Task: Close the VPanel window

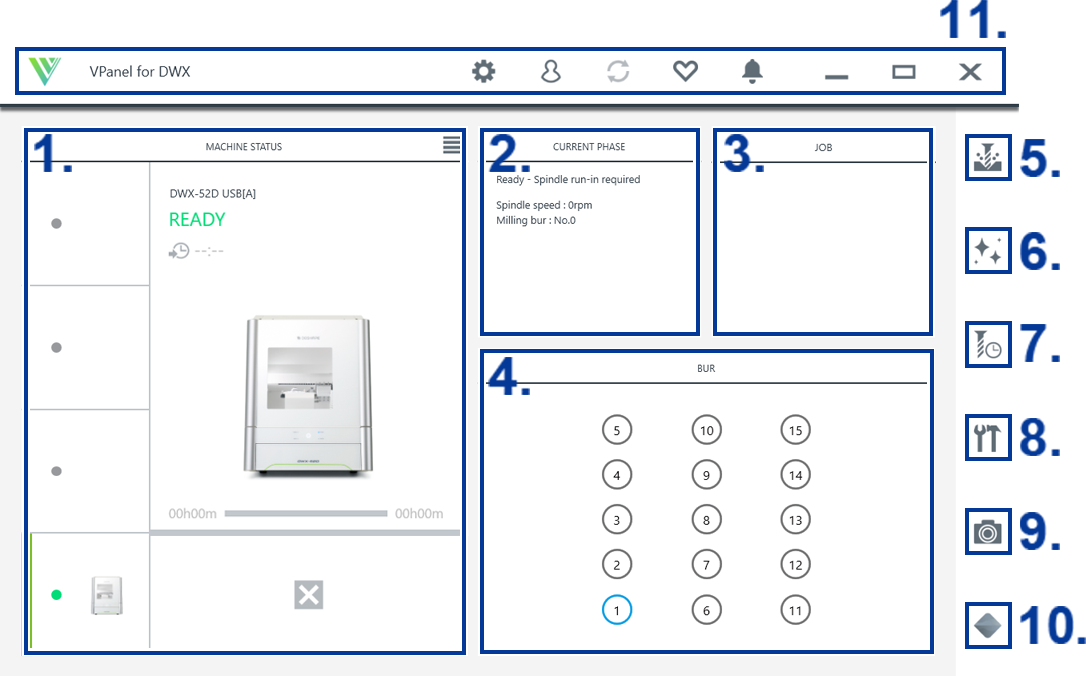Action: tap(970, 71)
